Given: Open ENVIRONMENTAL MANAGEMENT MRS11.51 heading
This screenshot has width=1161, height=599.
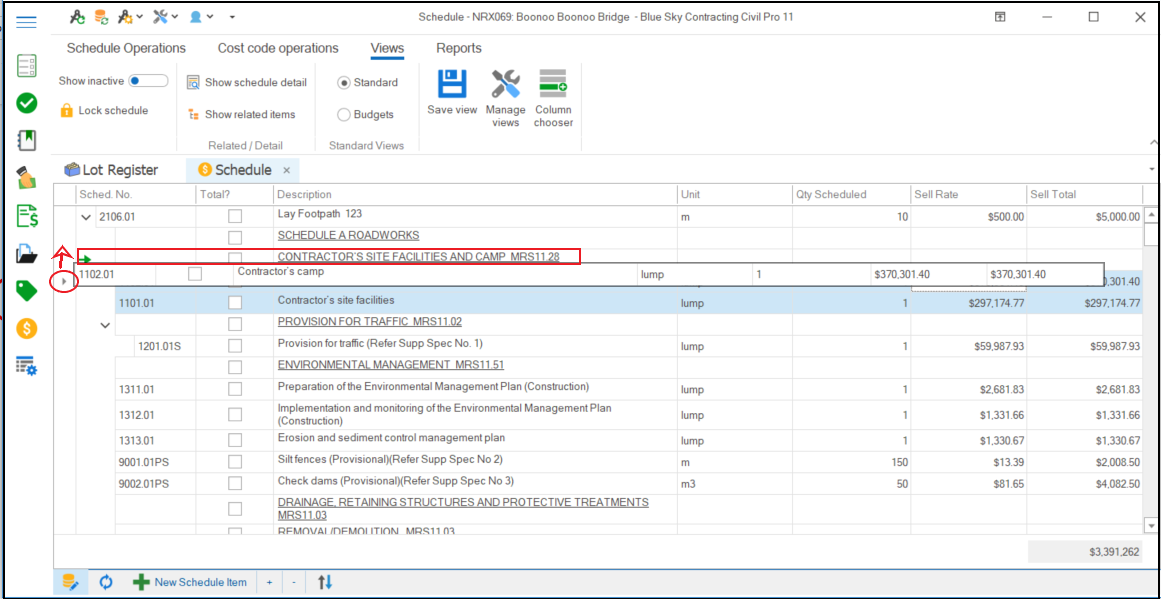Looking at the screenshot, I should tap(391, 365).
